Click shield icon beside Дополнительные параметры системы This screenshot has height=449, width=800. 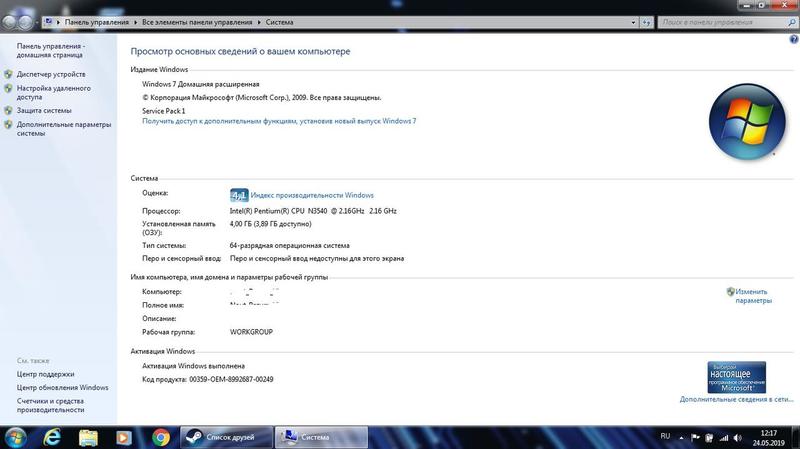click(8, 124)
